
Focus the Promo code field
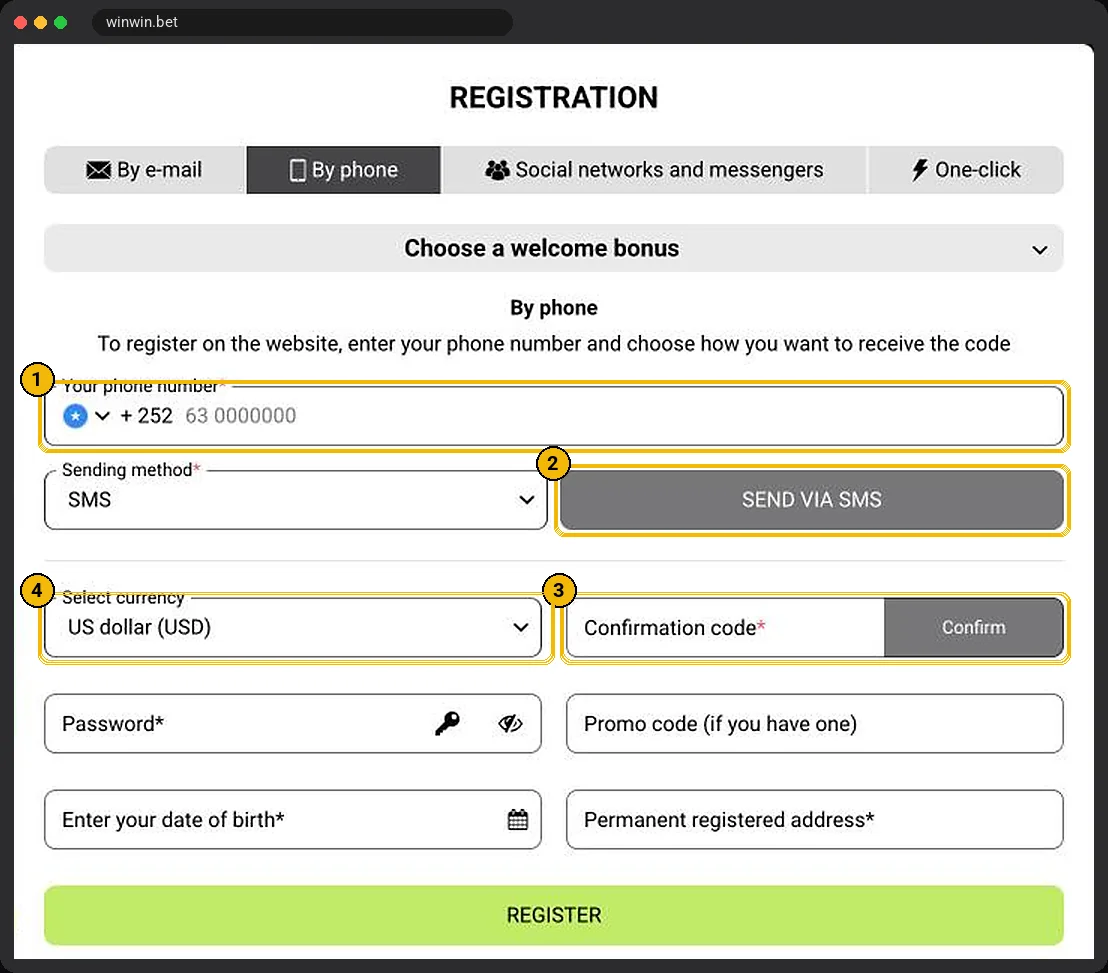coord(815,724)
